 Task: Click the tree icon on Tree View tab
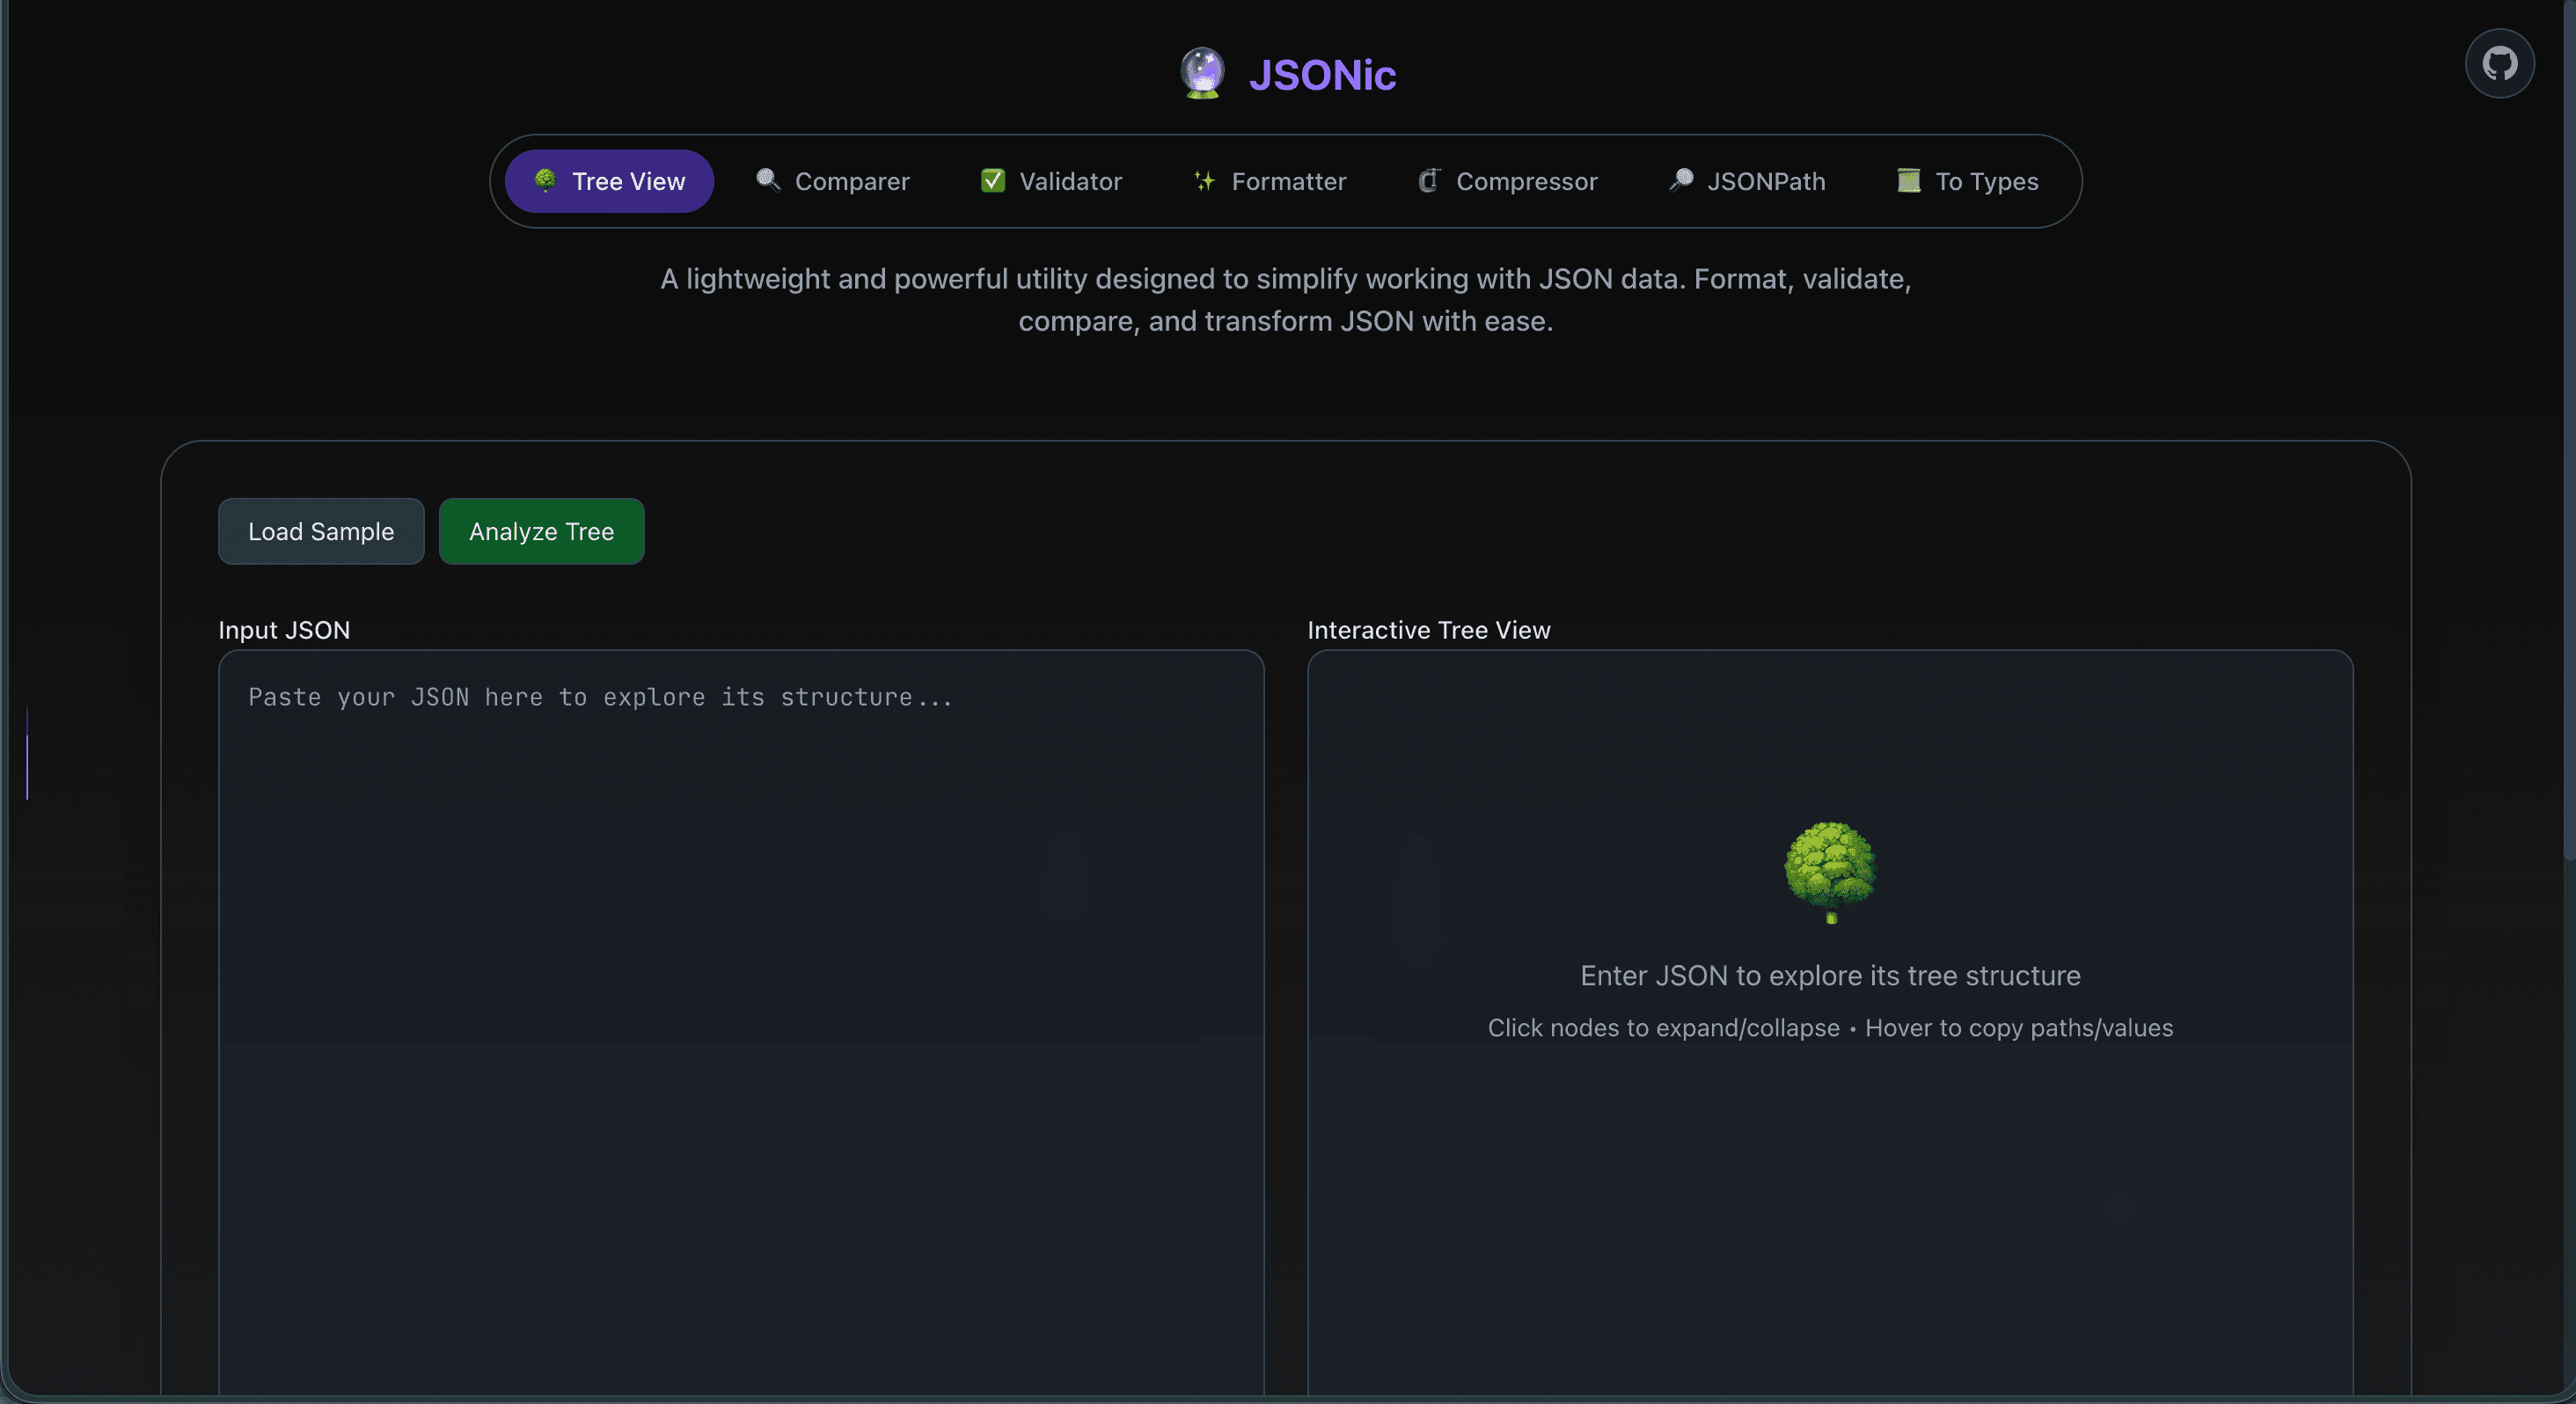(x=545, y=181)
